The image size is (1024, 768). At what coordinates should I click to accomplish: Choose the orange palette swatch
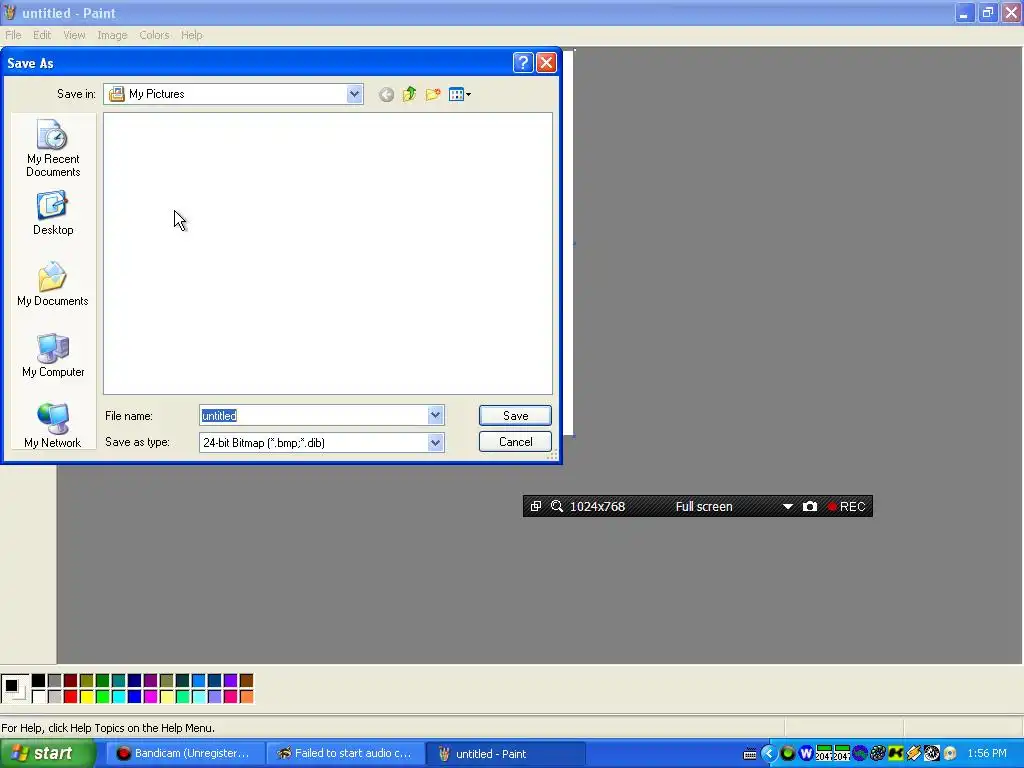(x=246, y=697)
